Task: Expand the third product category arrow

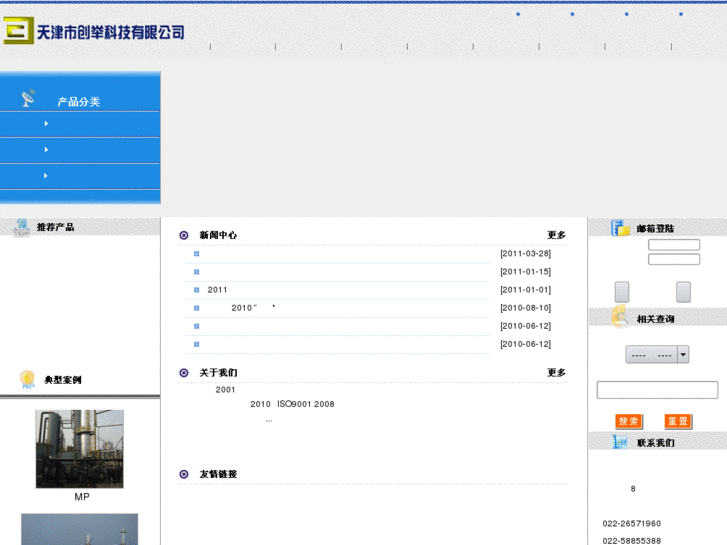Action: tap(45, 175)
